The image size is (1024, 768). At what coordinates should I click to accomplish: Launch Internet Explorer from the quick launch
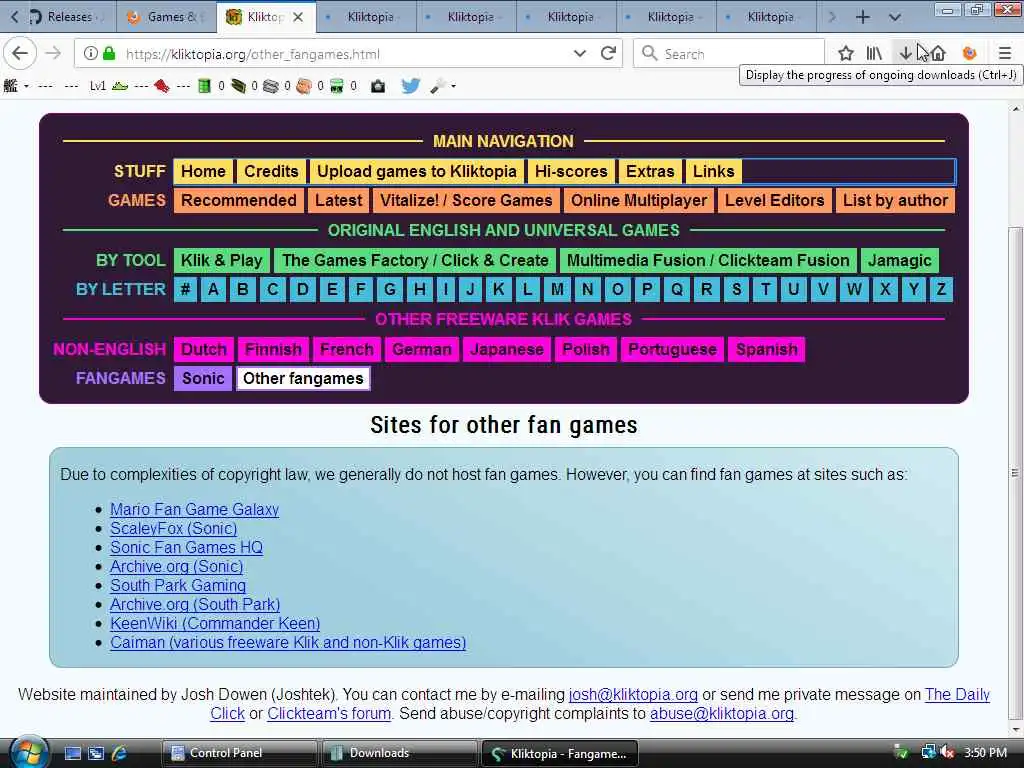(120, 753)
